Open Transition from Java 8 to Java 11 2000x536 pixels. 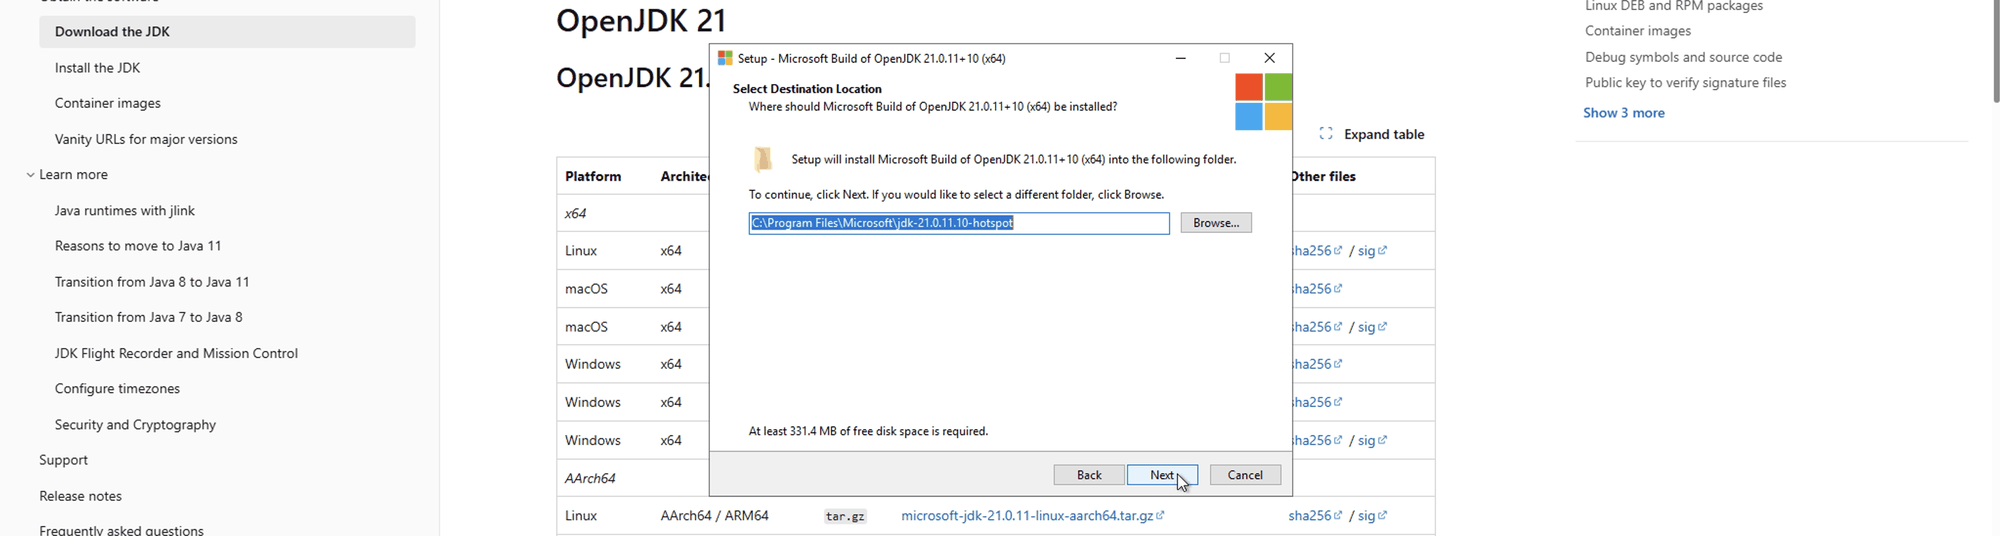coord(152,282)
